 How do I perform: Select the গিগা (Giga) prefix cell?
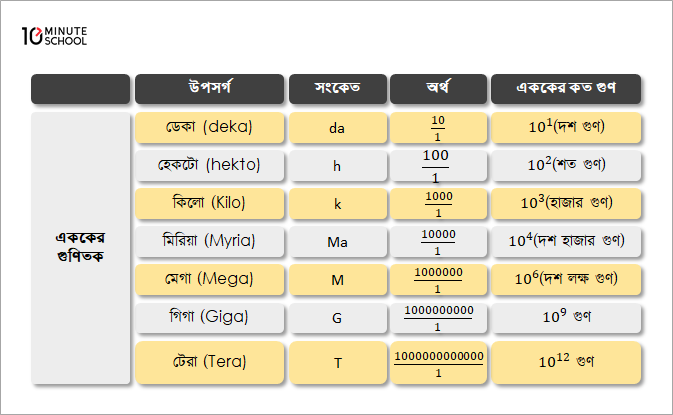coord(209,317)
